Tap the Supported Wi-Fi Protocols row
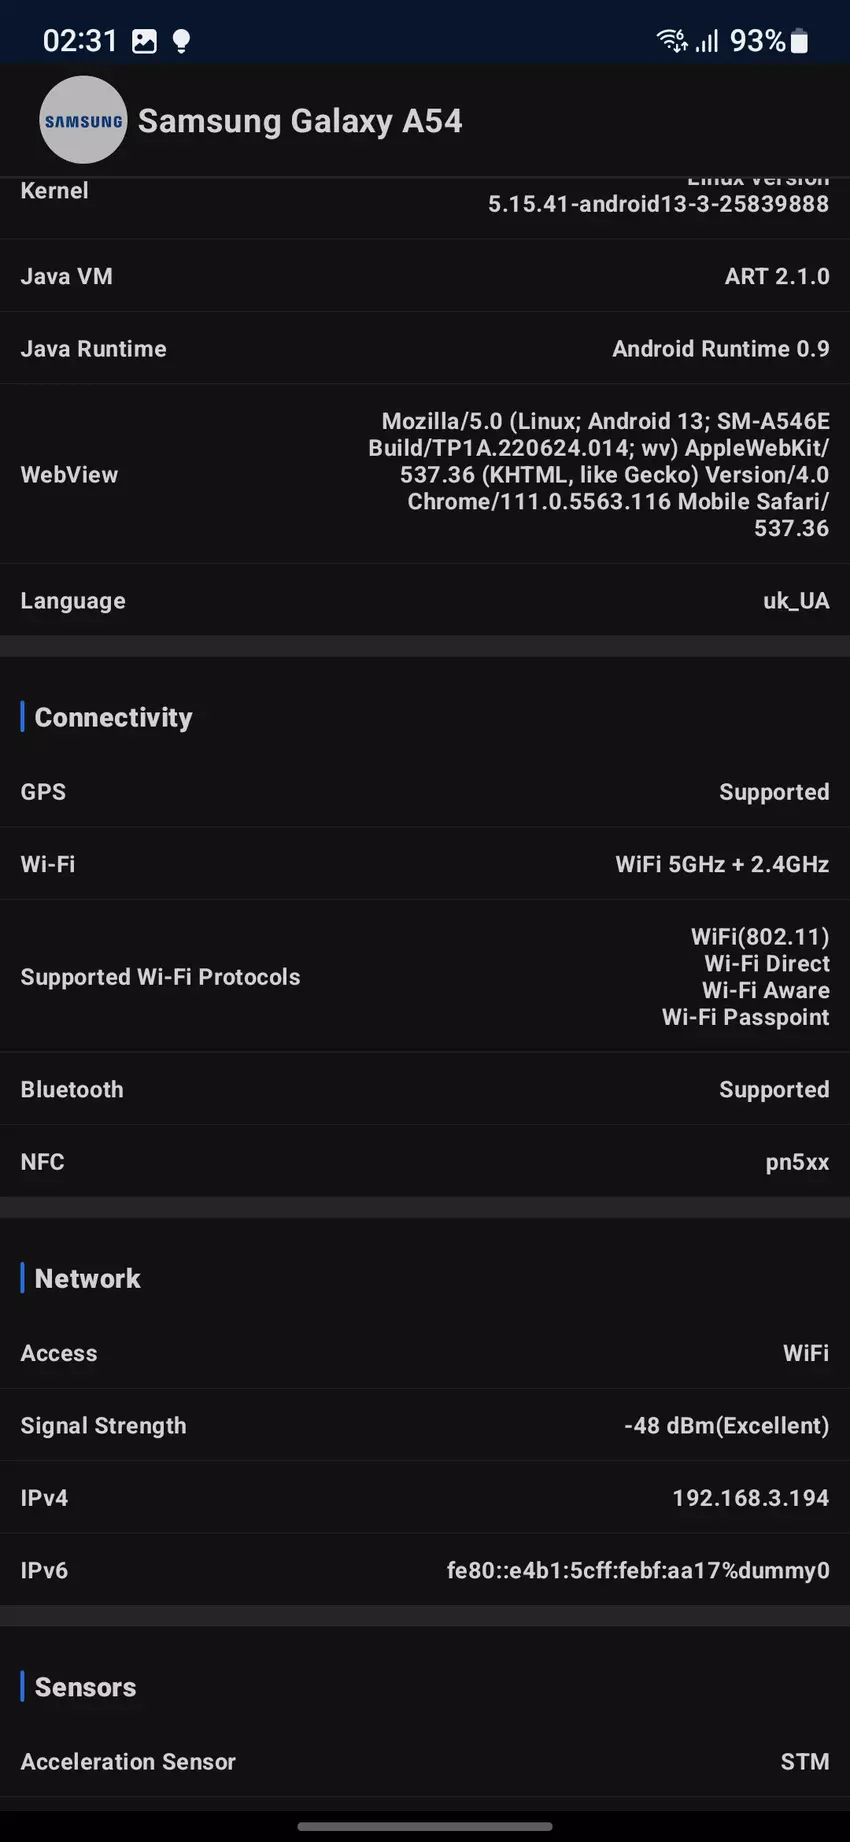Viewport: 850px width, 1842px height. (425, 977)
